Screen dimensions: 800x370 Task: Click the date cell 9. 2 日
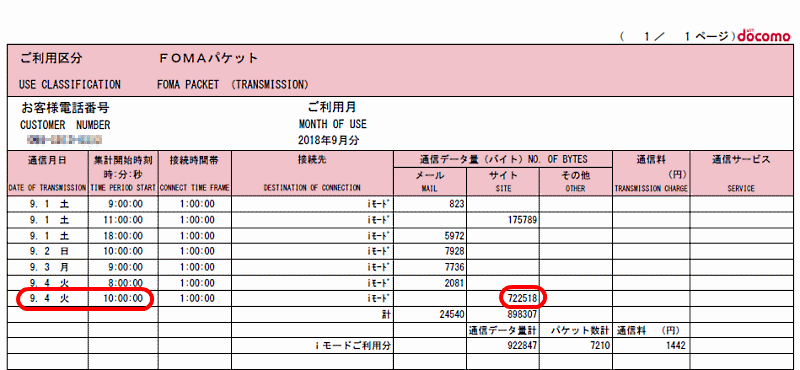[49, 252]
